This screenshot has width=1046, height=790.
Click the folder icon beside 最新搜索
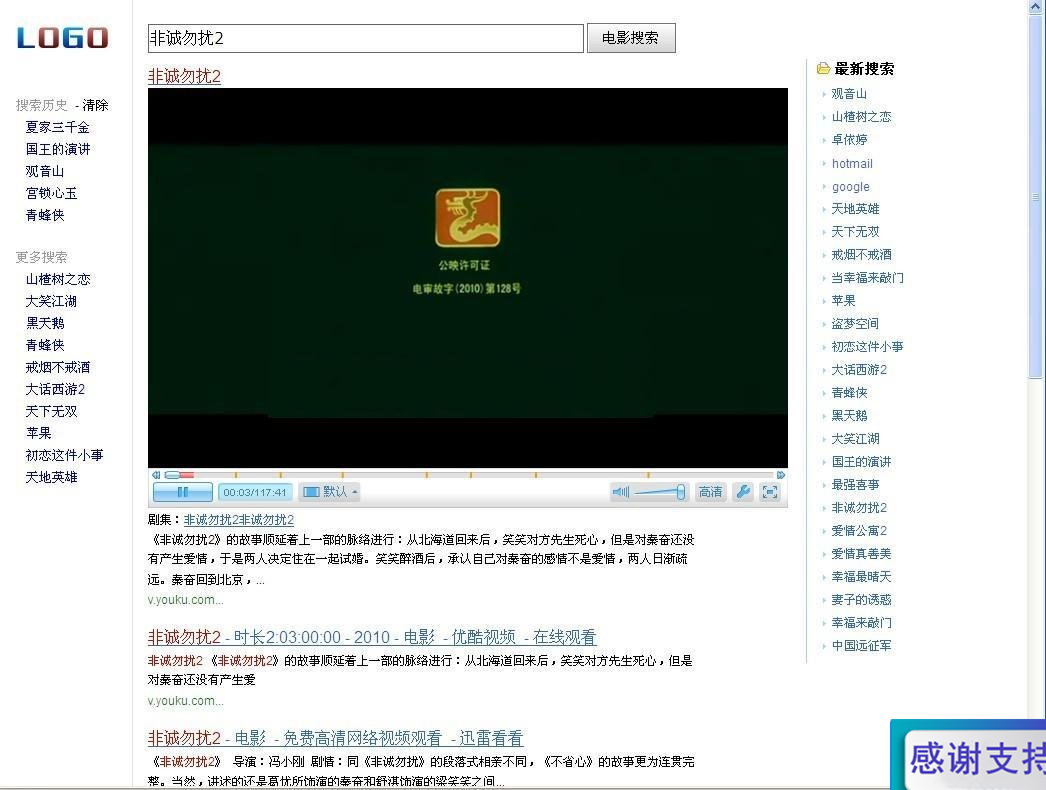coord(823,68)
